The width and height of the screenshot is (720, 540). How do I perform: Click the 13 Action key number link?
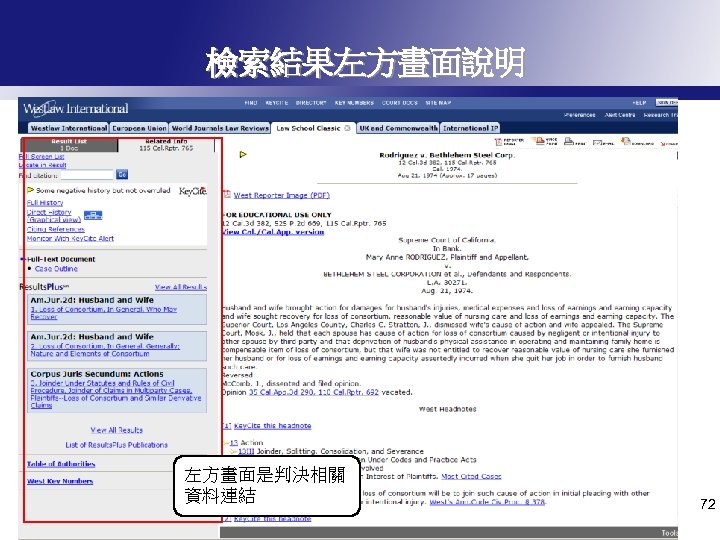(234, 443)
